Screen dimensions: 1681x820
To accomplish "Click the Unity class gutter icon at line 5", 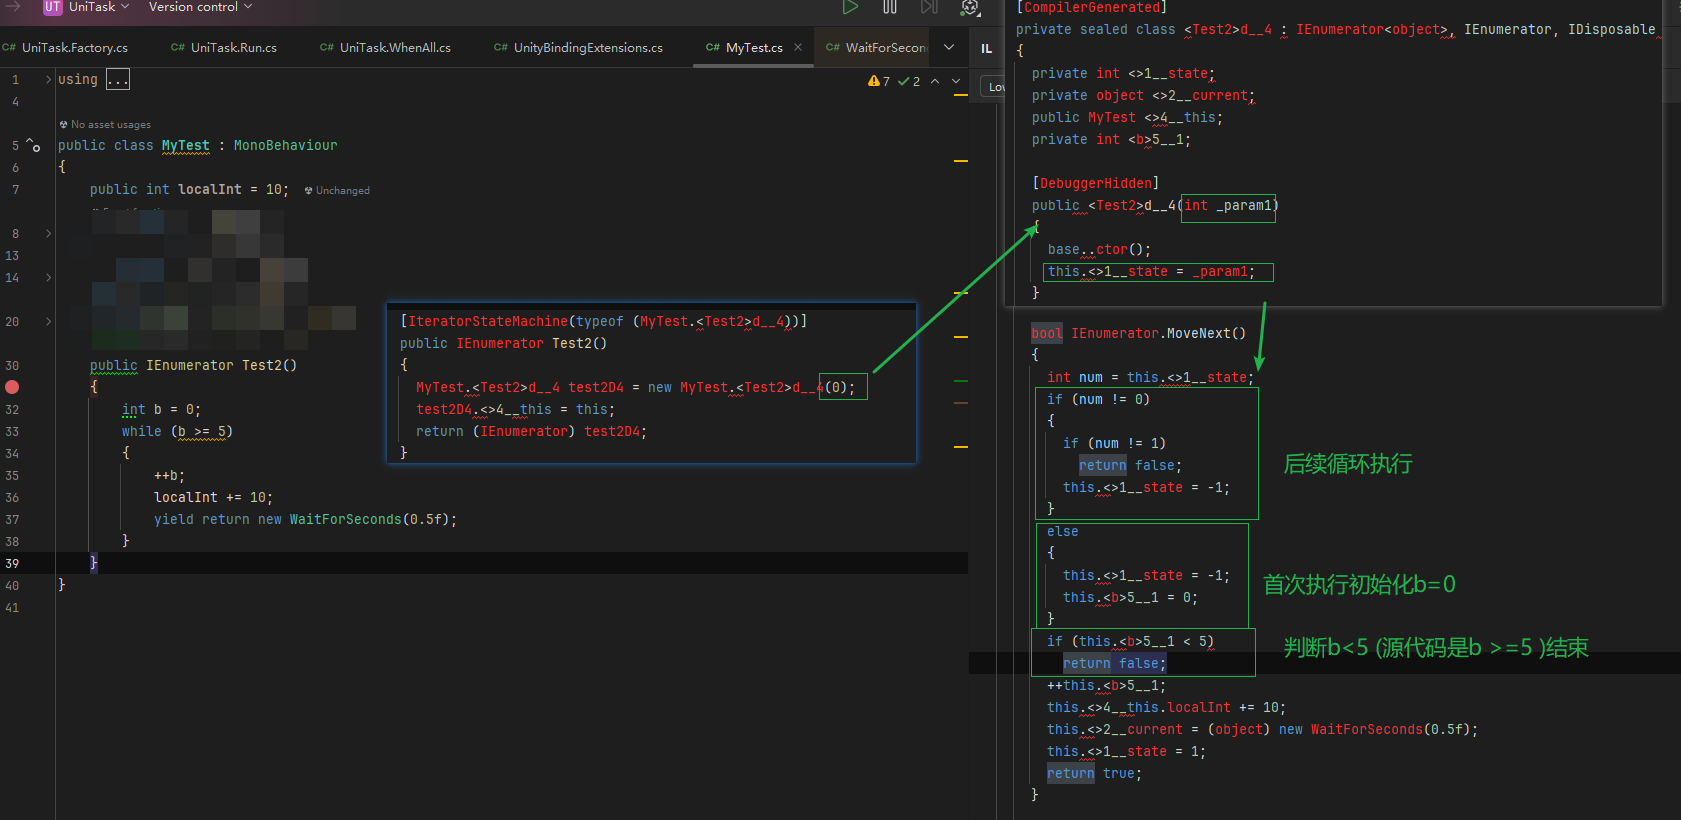I will tap(34, 145).
